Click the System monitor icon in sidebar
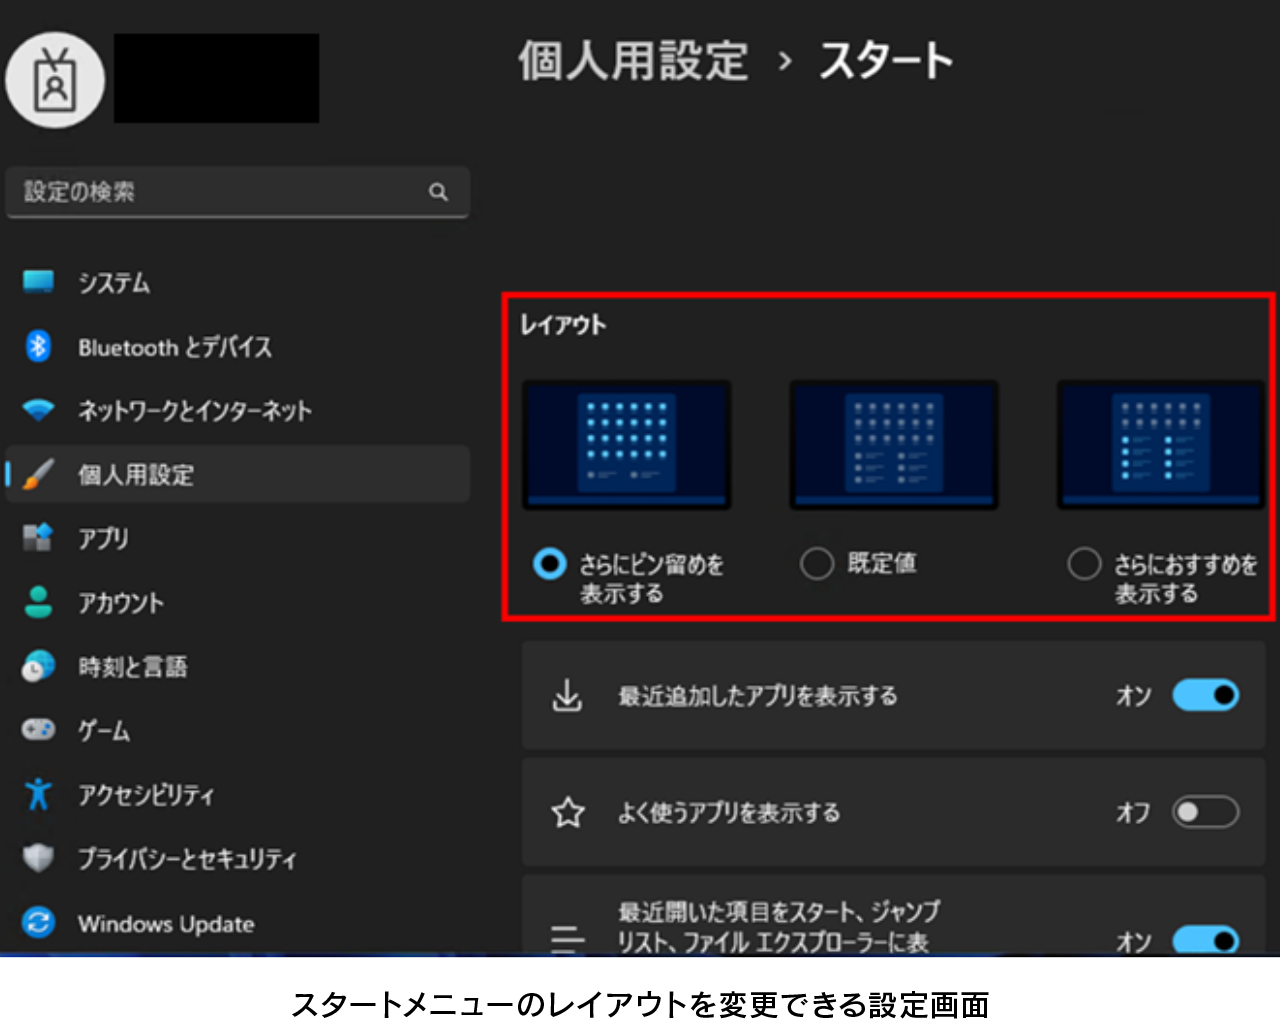Screen dimensions: 1280x1019 pyautogui.click(x=38, y=282)
